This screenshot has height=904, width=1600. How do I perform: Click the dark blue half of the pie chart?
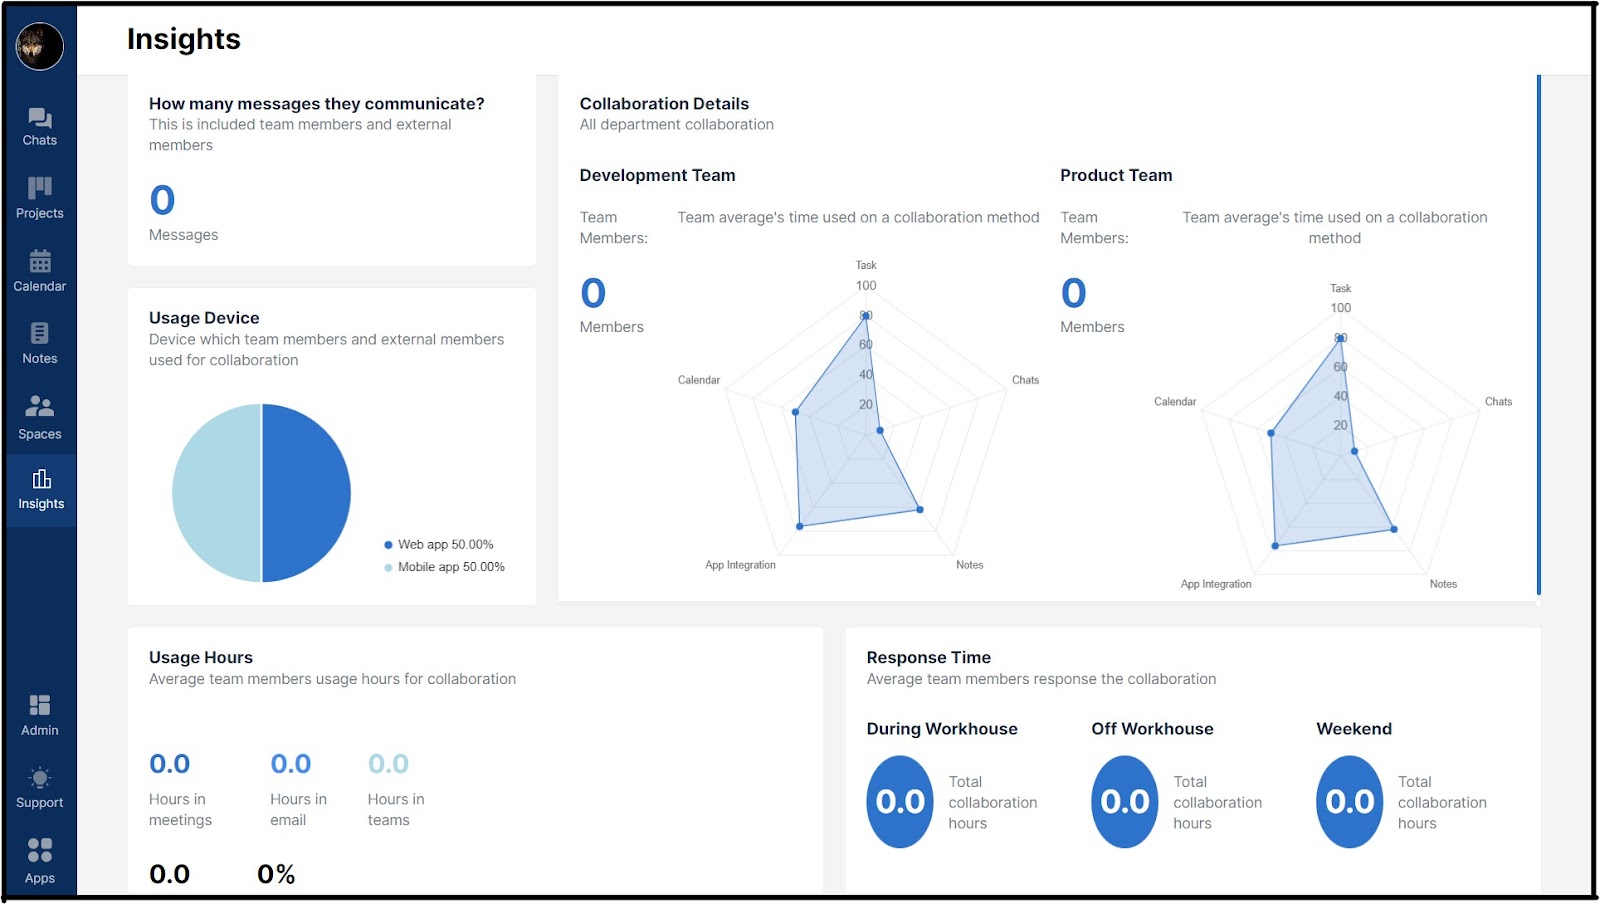(306, 493)
